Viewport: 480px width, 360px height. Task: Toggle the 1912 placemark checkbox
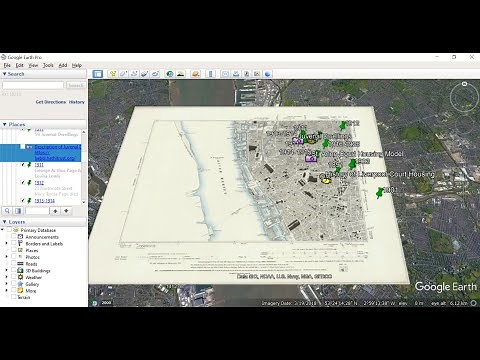pyautogui.click(x=23, y=183)
